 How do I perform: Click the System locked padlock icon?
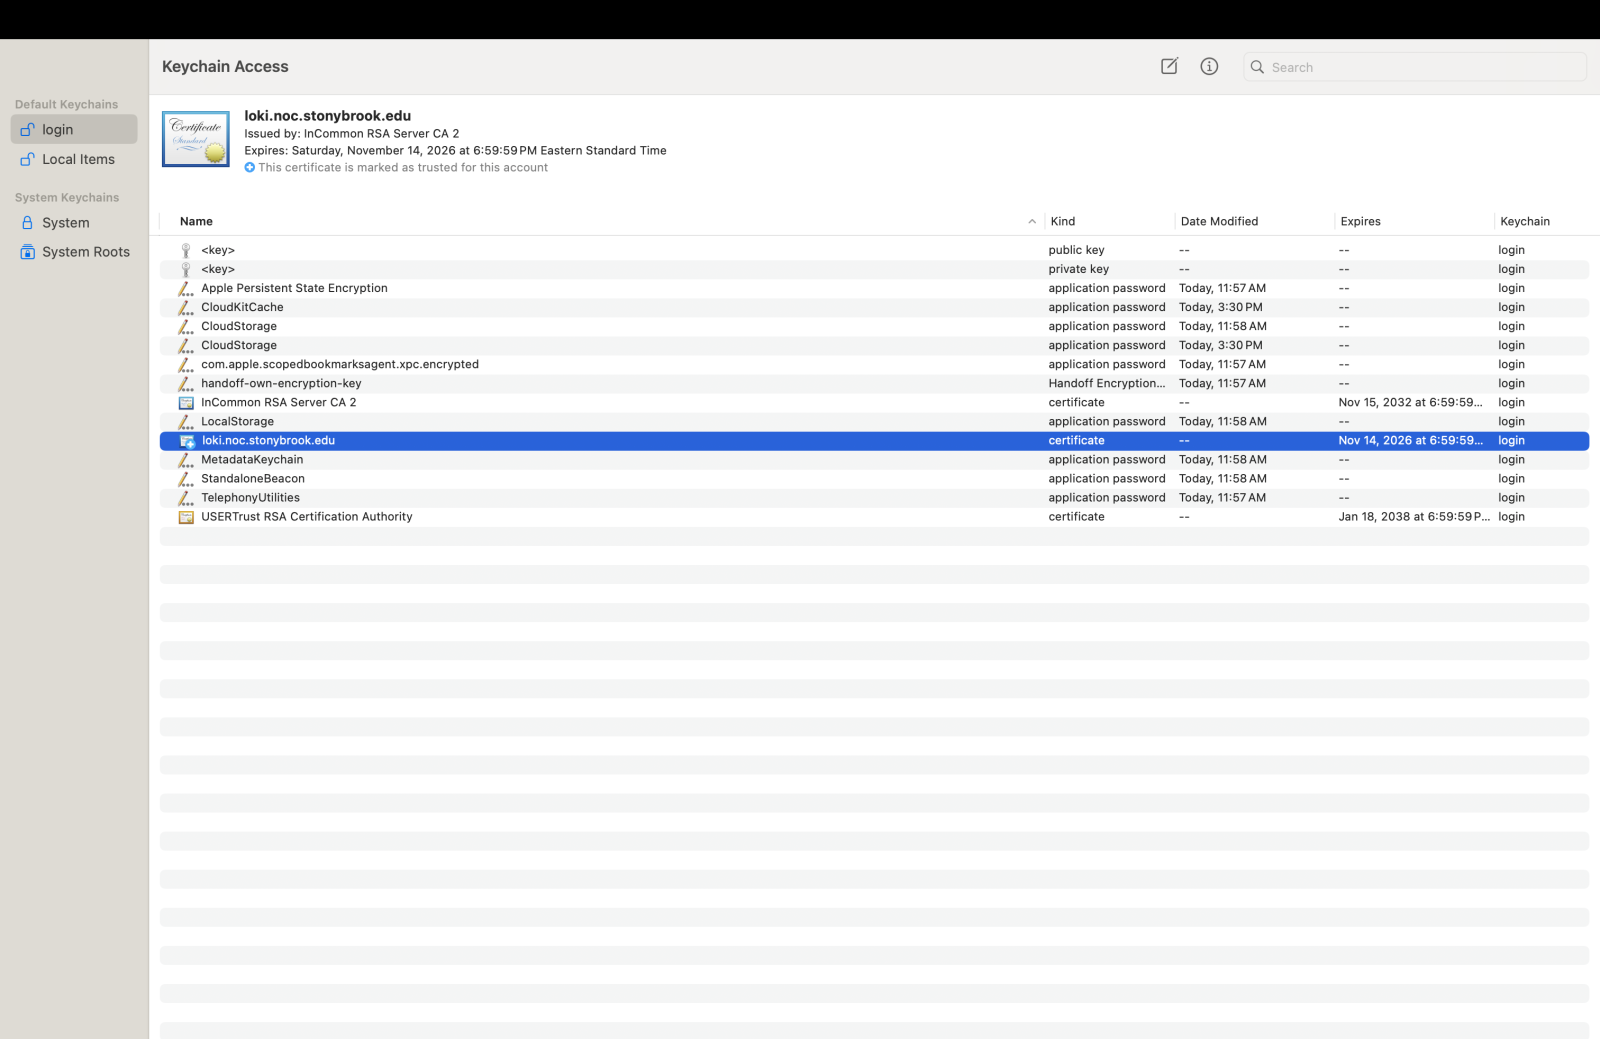click(x=28, y=222)
